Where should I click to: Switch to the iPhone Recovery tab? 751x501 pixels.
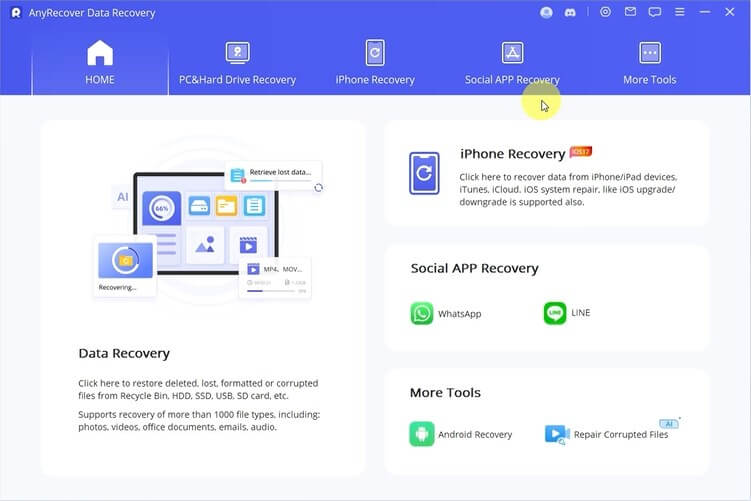(x=375, y=63)
